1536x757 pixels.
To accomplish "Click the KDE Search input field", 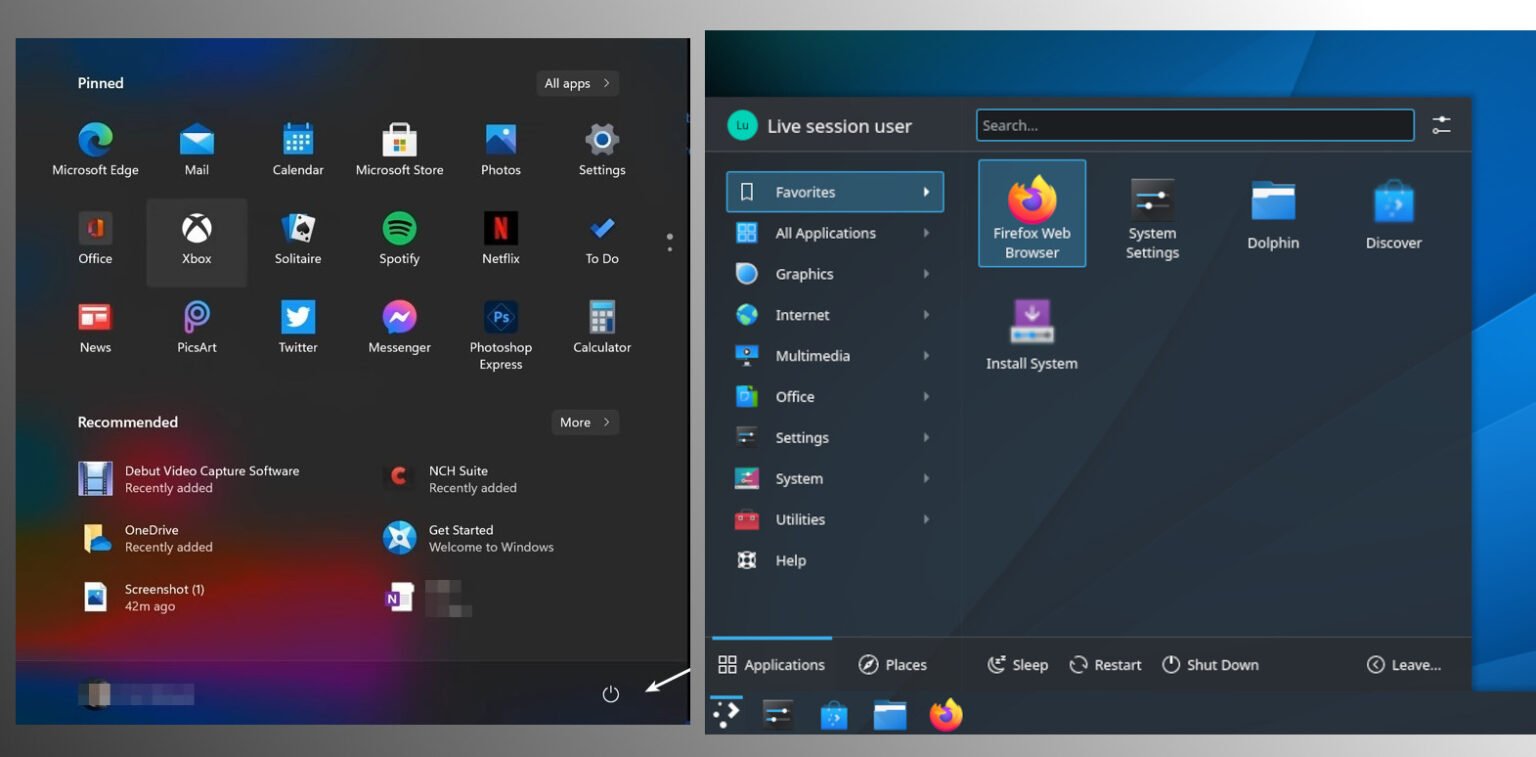I will [1194, 126].
